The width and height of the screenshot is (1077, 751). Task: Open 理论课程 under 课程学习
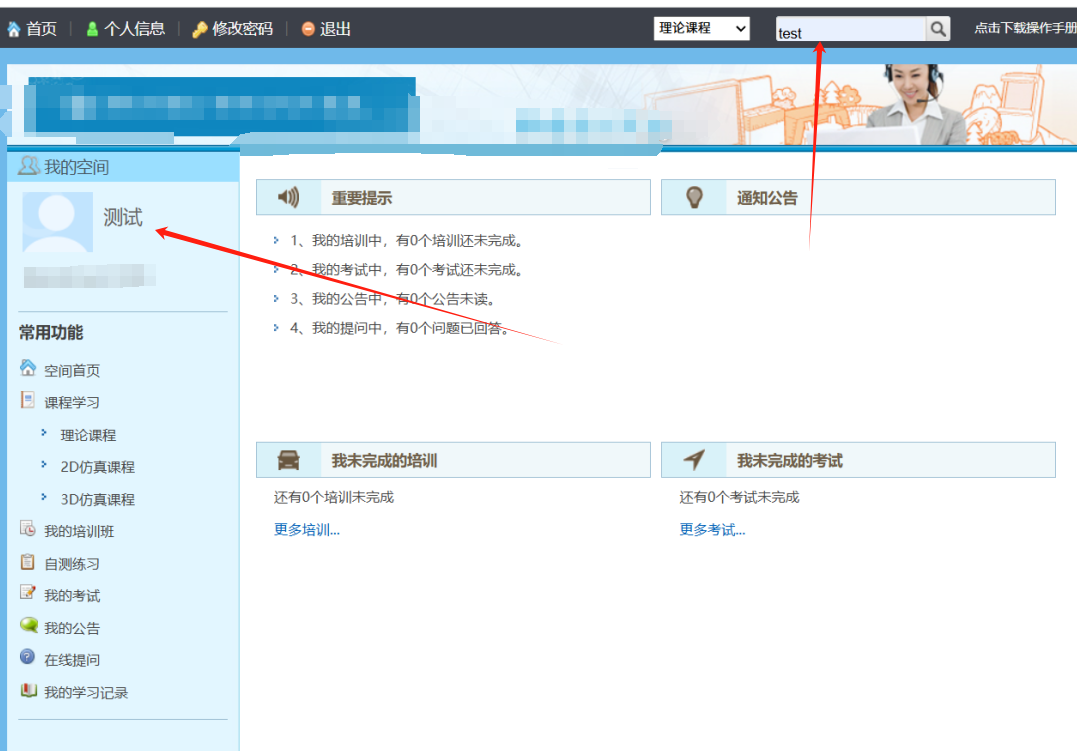(88, 435)
